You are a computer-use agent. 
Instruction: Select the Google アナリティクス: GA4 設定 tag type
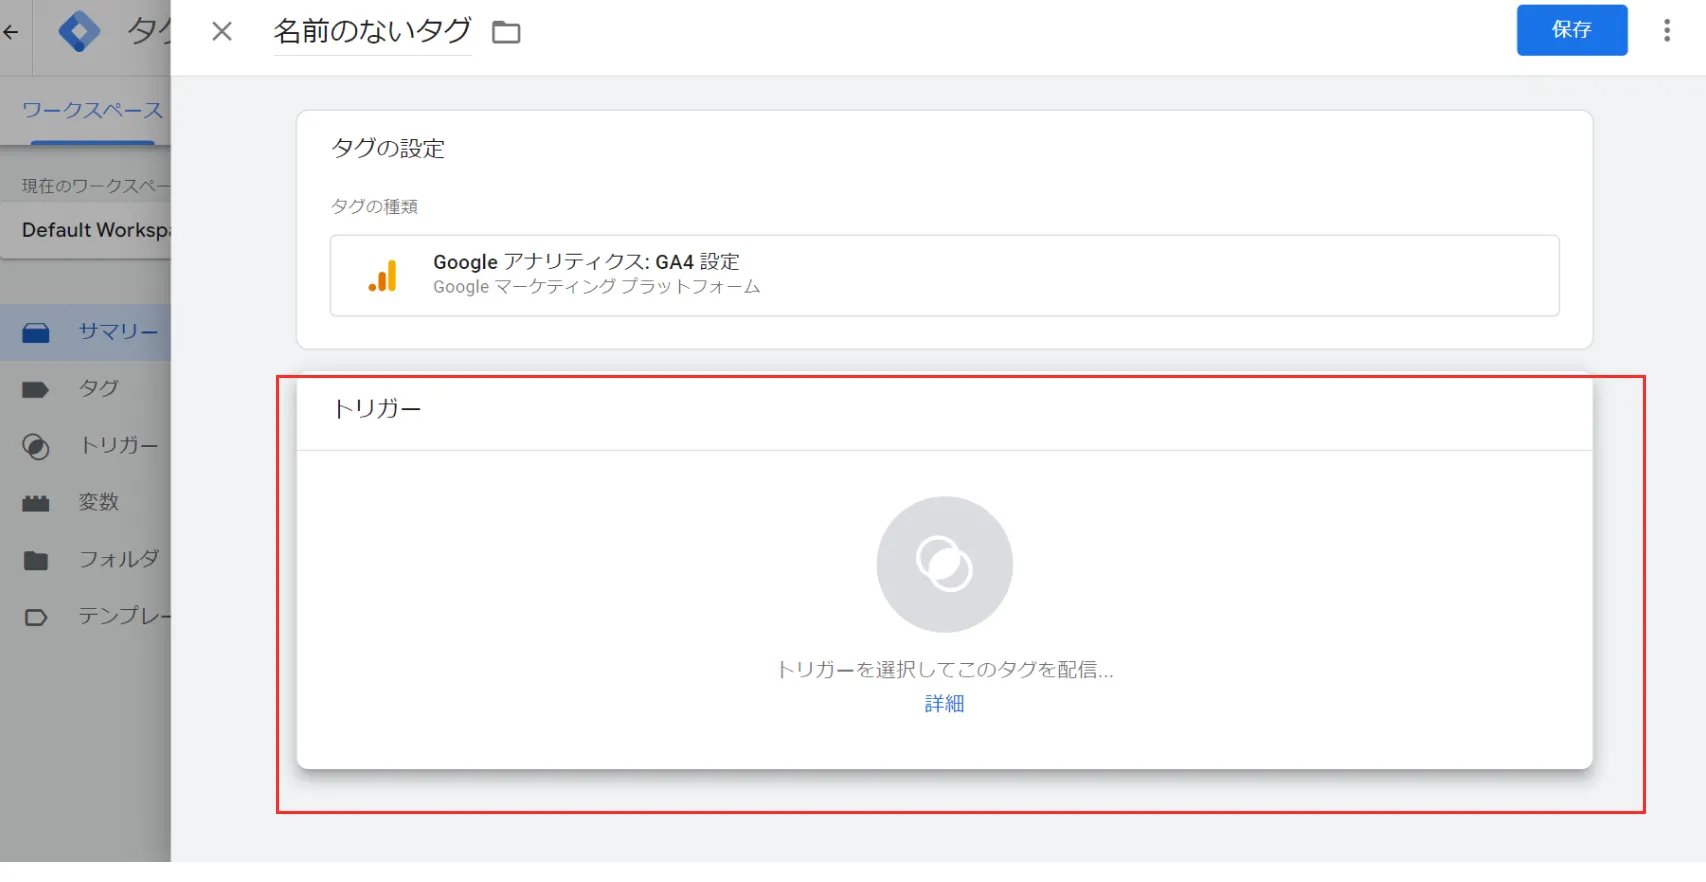[944, 276]
